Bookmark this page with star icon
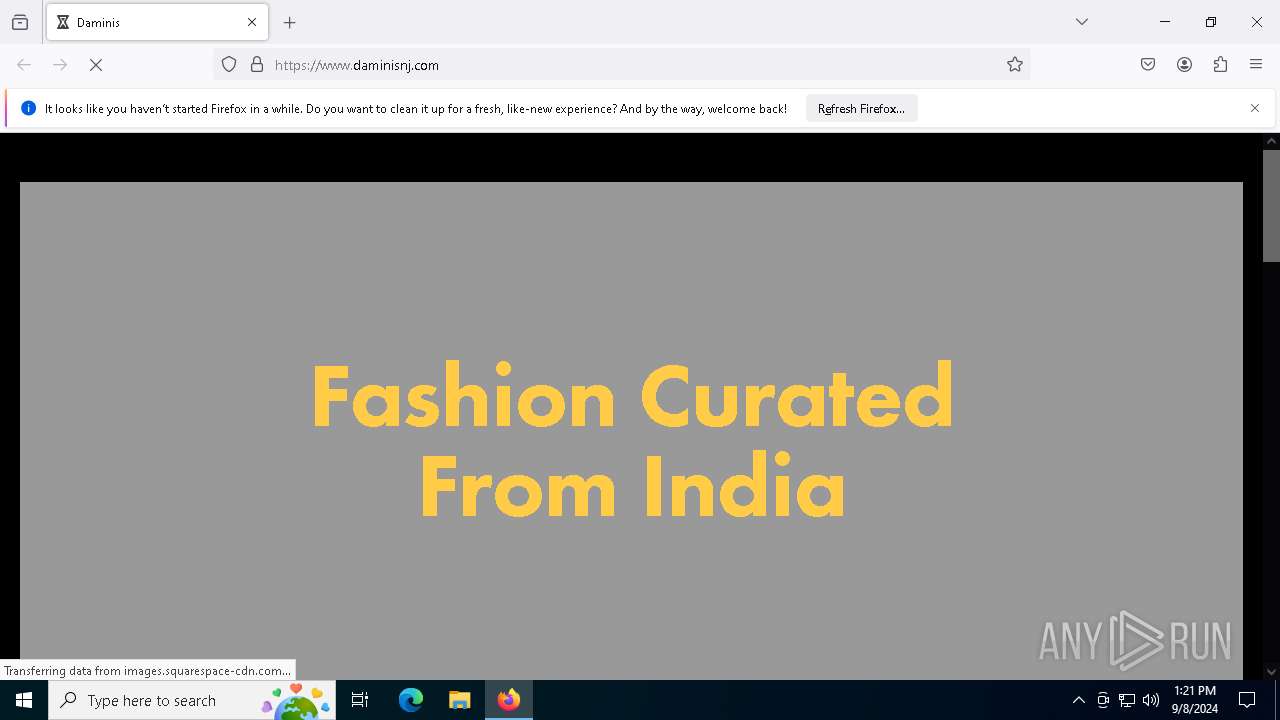1280x720 pixels. (1015, 65)
